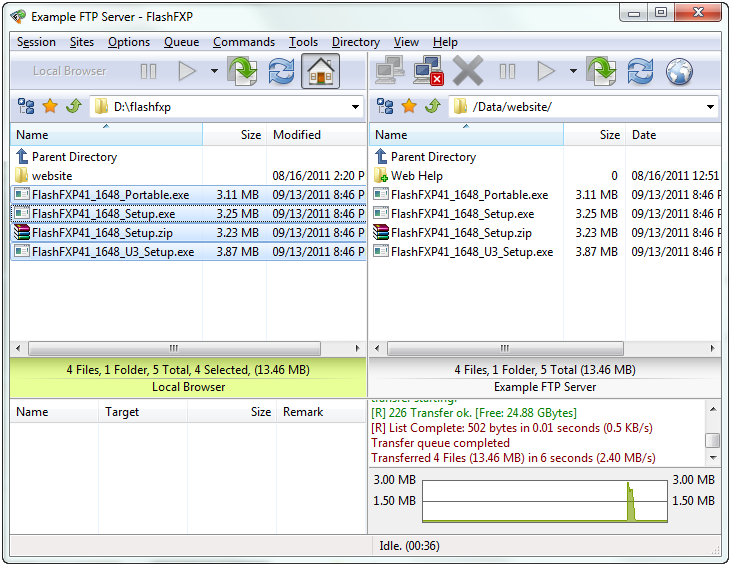
Task: Expand the /Data/website/ path dropdown
Action: [x=710, y=107]
